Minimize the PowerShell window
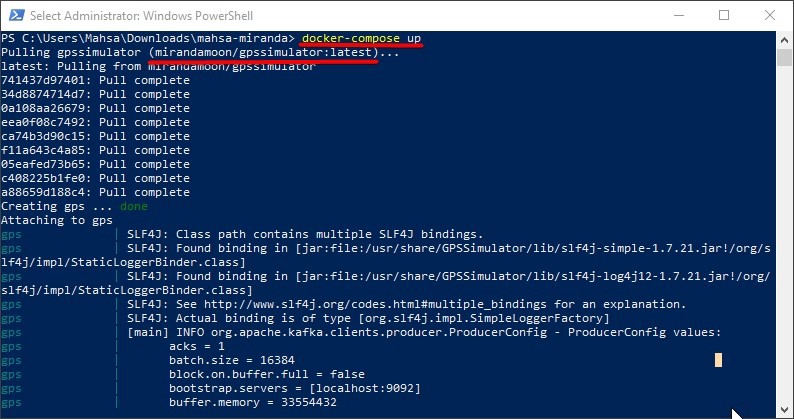The image size is (794, 419). pos(679,15)
